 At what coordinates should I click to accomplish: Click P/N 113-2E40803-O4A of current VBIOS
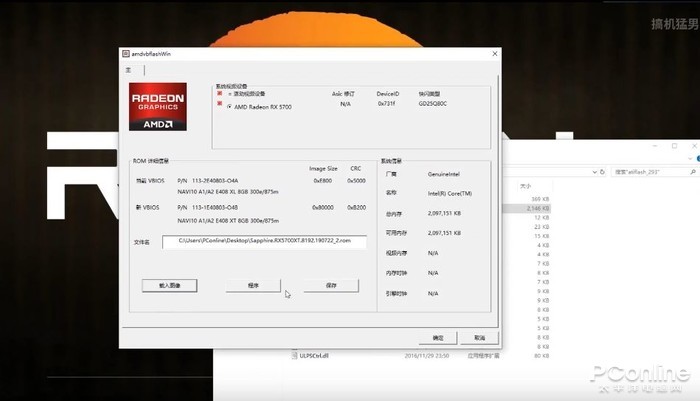click(x=208, y=181)
